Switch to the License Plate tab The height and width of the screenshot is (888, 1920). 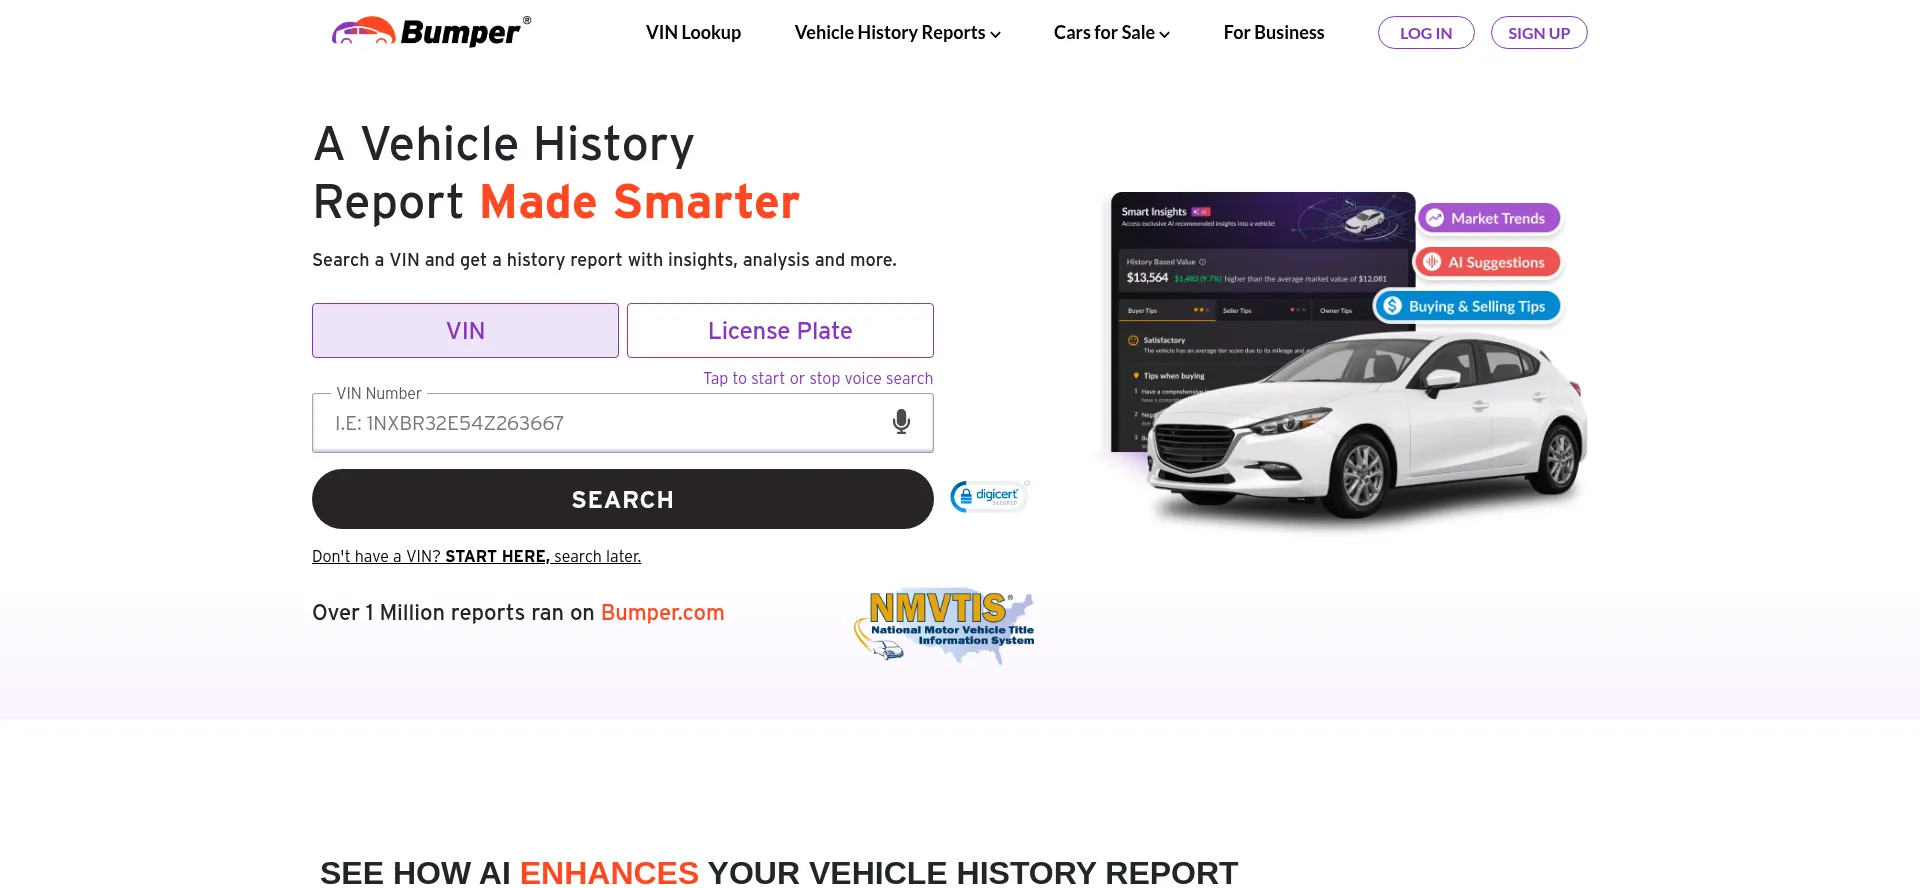point(780,331)
